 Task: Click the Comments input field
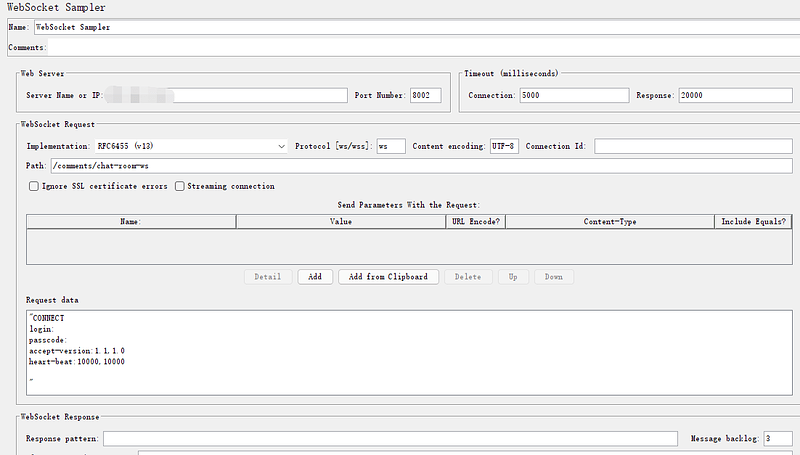pos(423,47)
